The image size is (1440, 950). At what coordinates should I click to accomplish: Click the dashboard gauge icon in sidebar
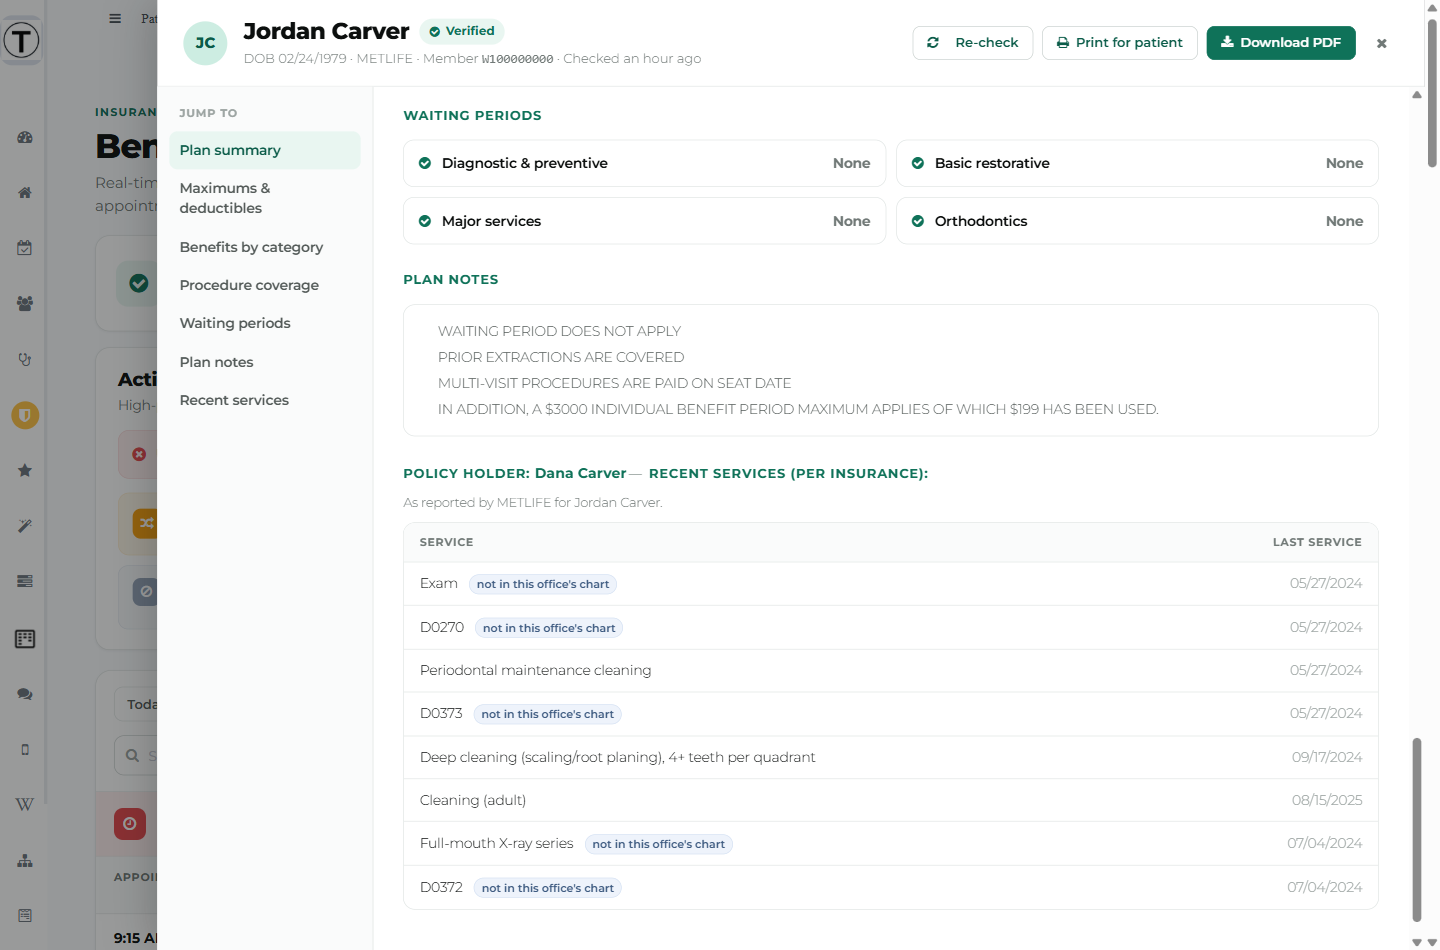click(25, 137)
